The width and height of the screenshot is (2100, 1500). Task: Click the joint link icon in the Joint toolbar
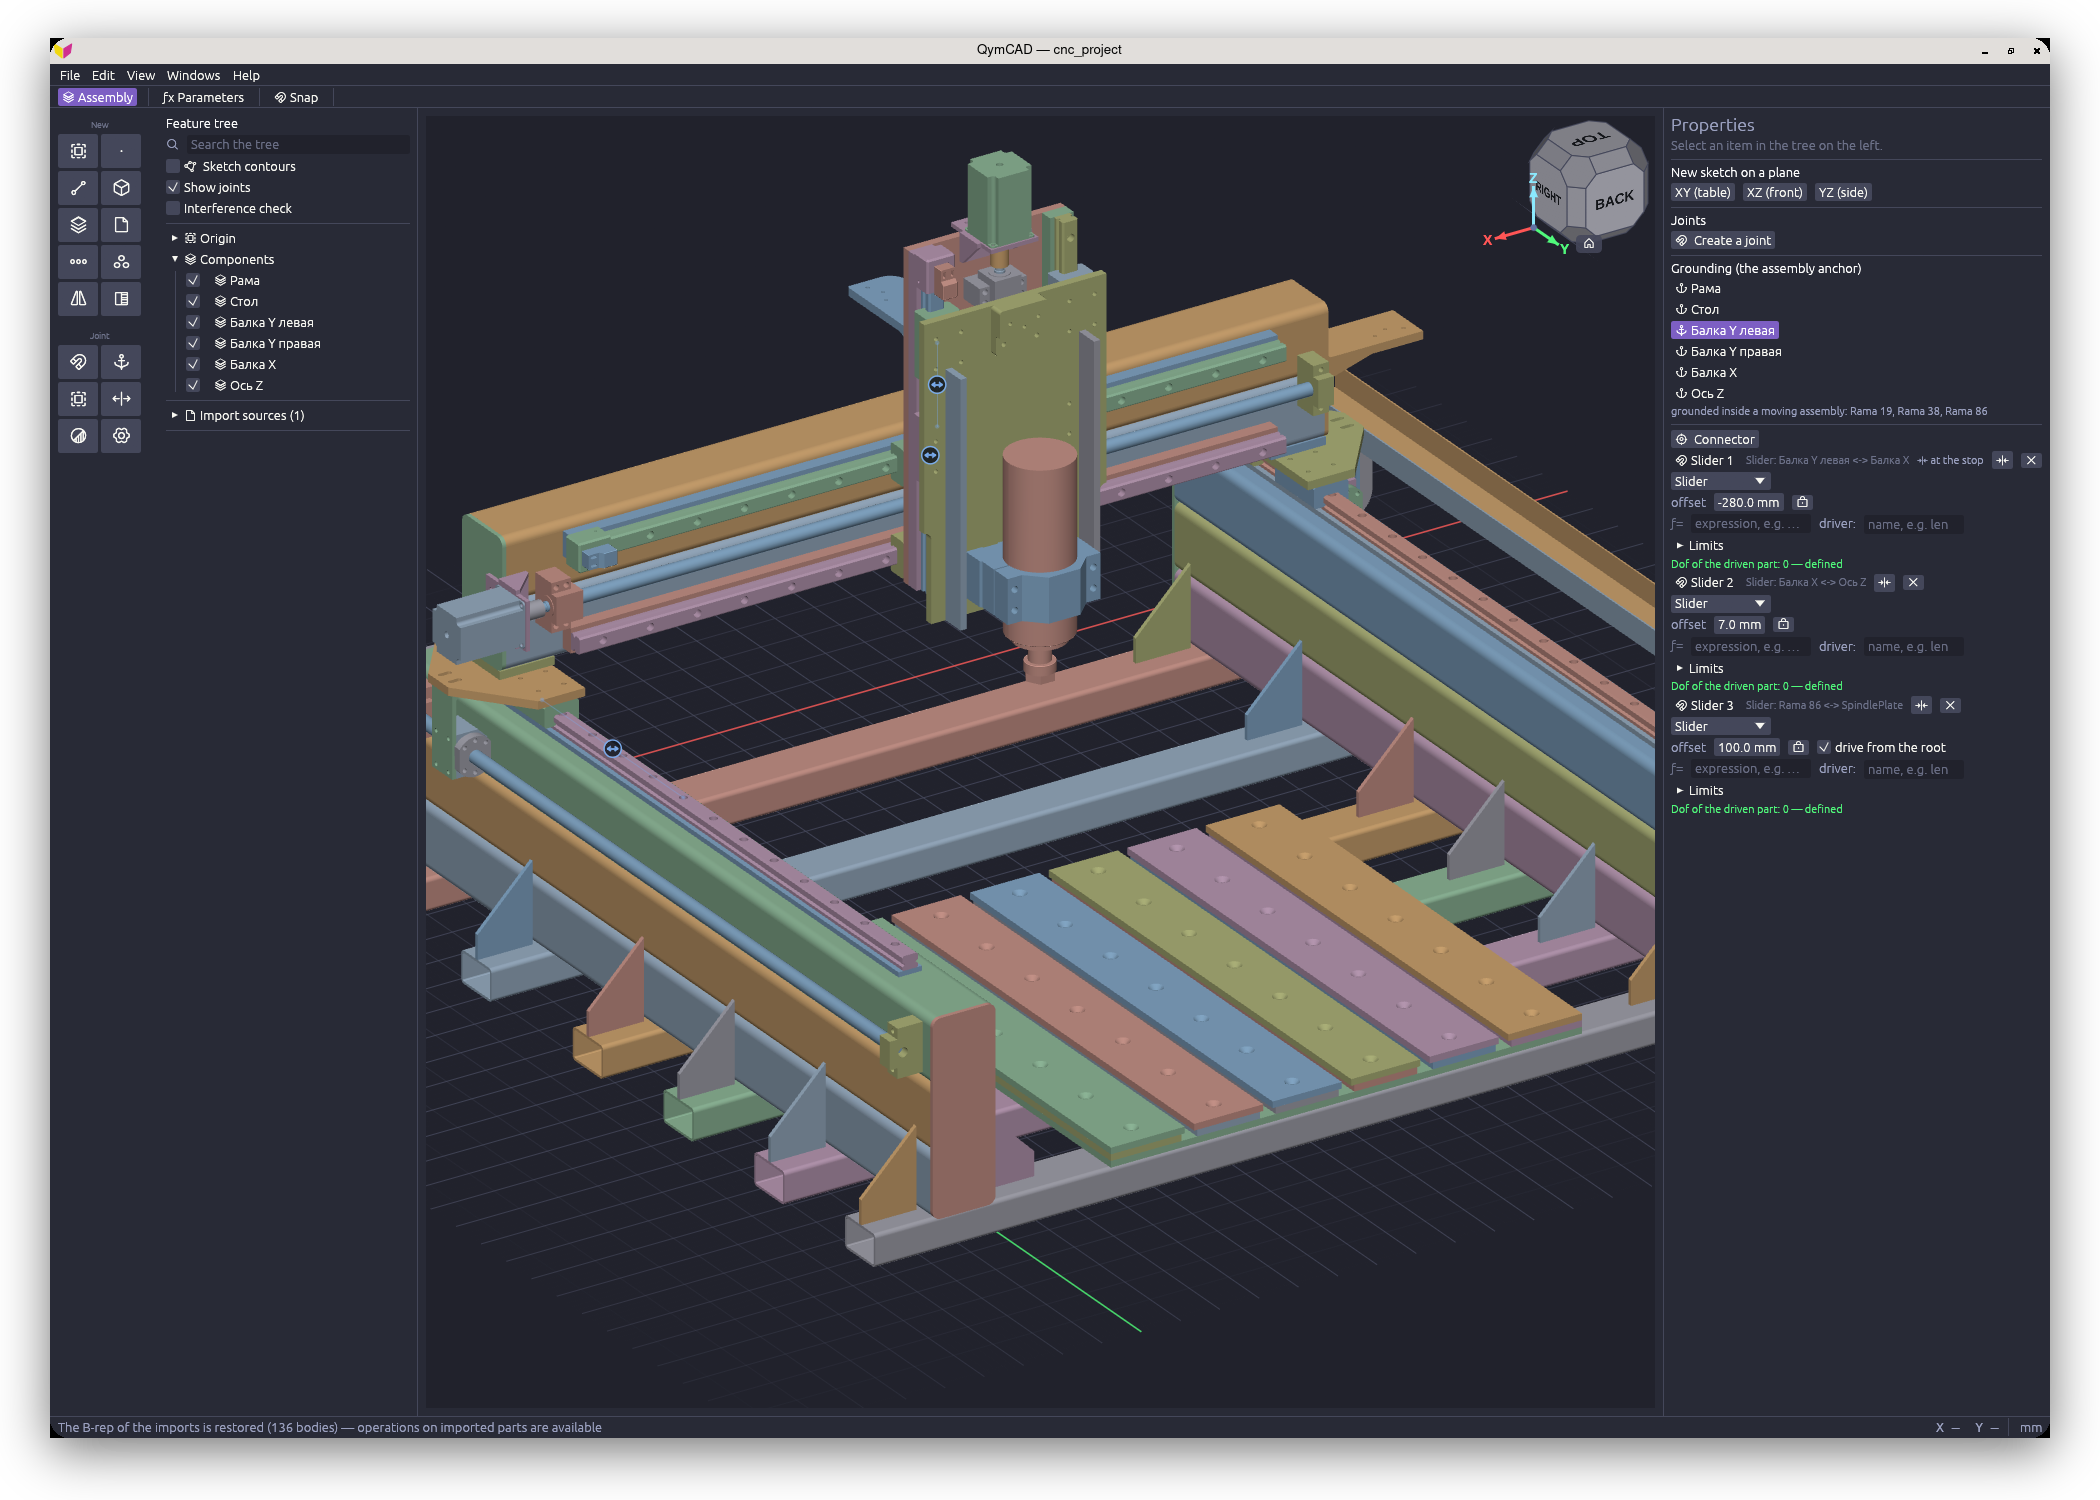tap(78, 362)
